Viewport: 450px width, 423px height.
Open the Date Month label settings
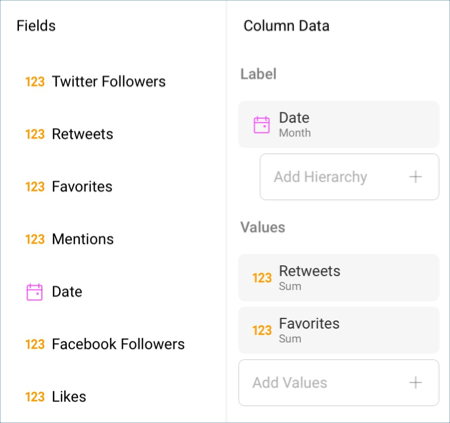point(339,124)
